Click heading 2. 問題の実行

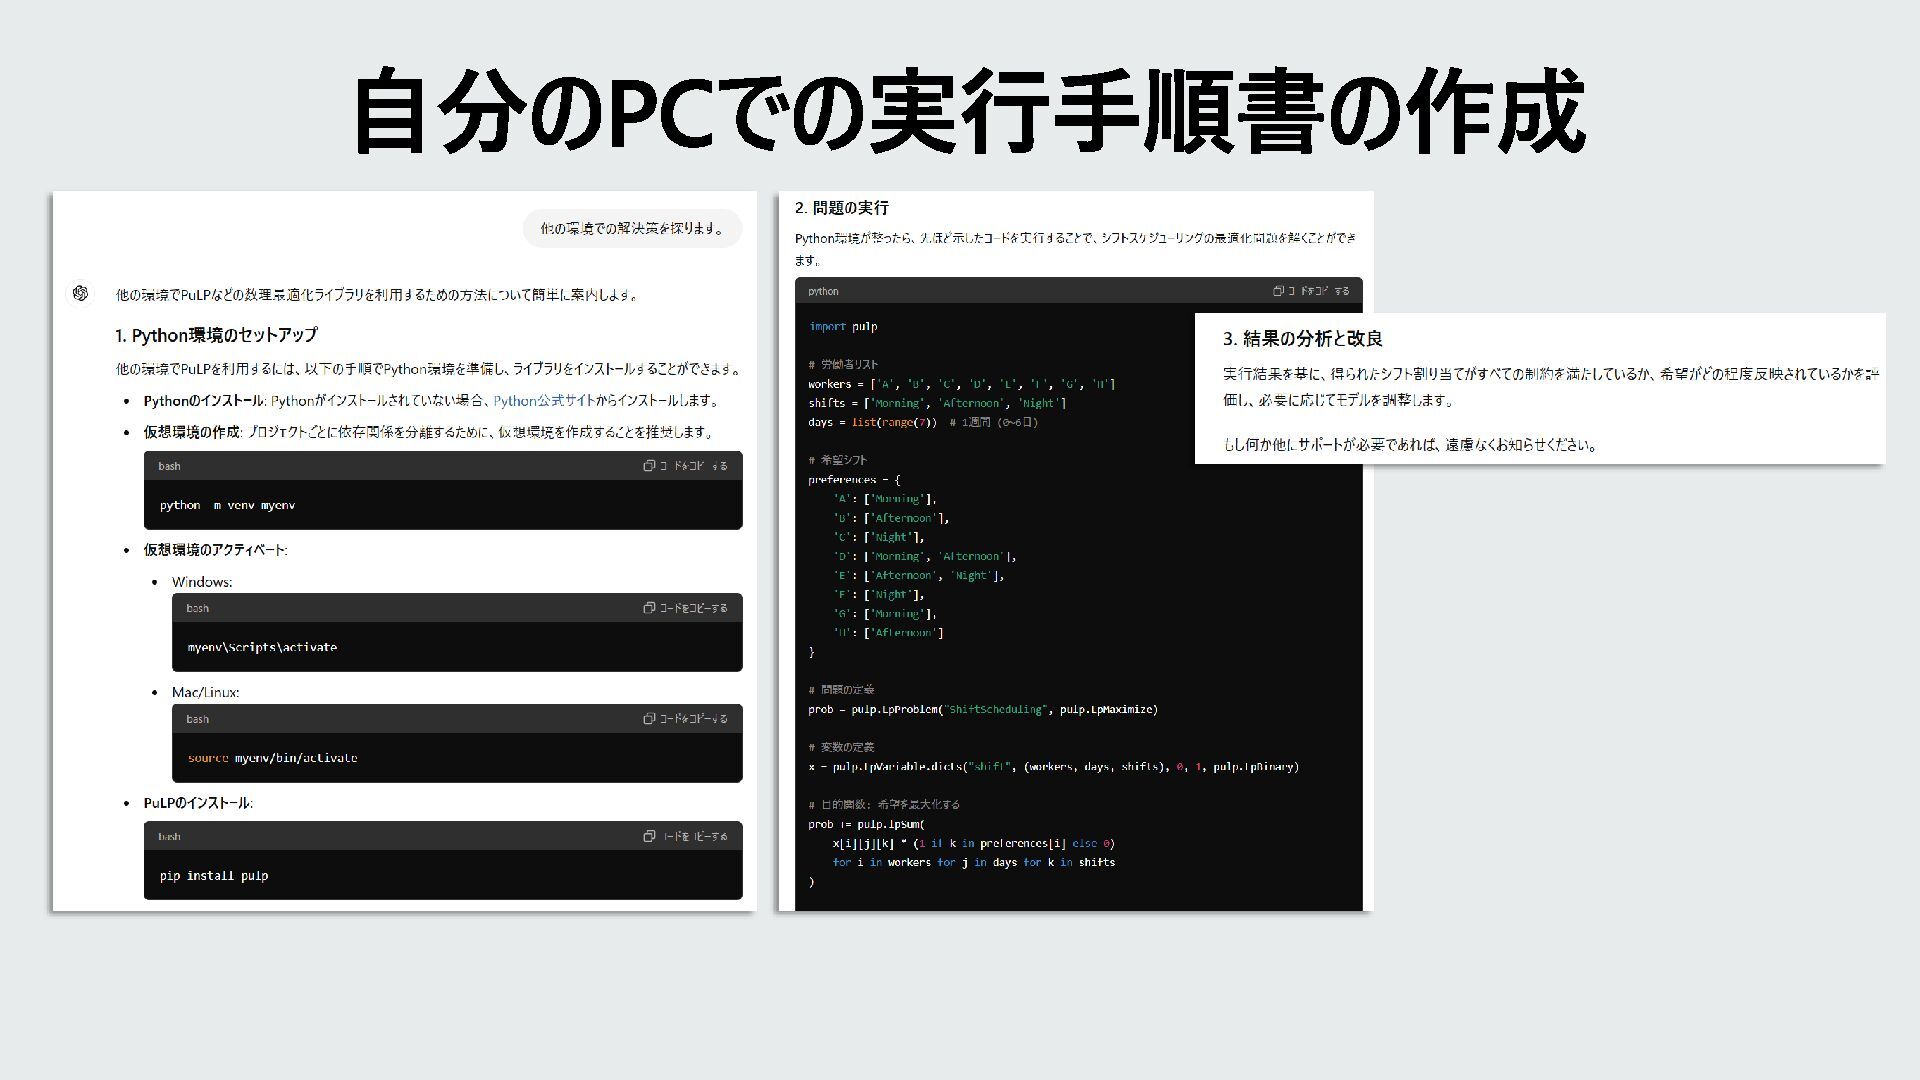841,208
